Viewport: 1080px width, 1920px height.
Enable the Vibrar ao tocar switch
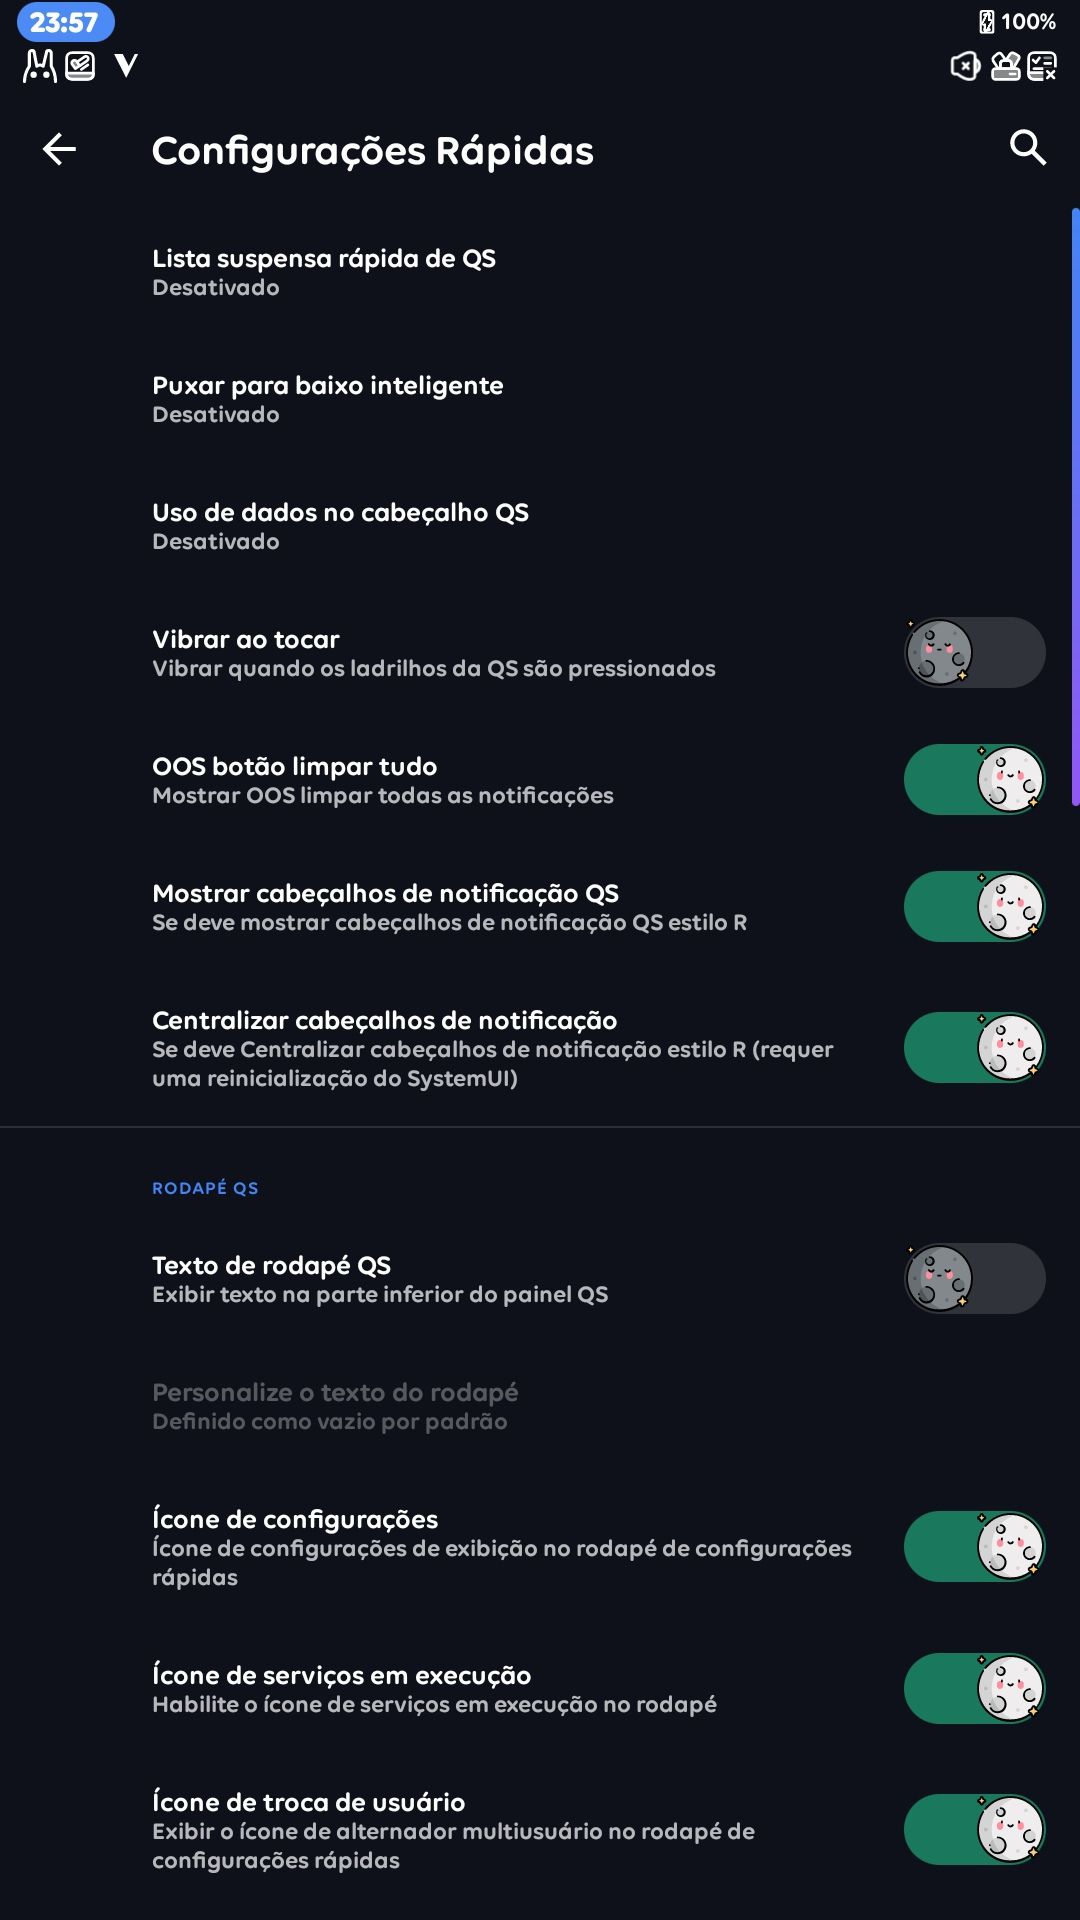(x=974, y=653)
